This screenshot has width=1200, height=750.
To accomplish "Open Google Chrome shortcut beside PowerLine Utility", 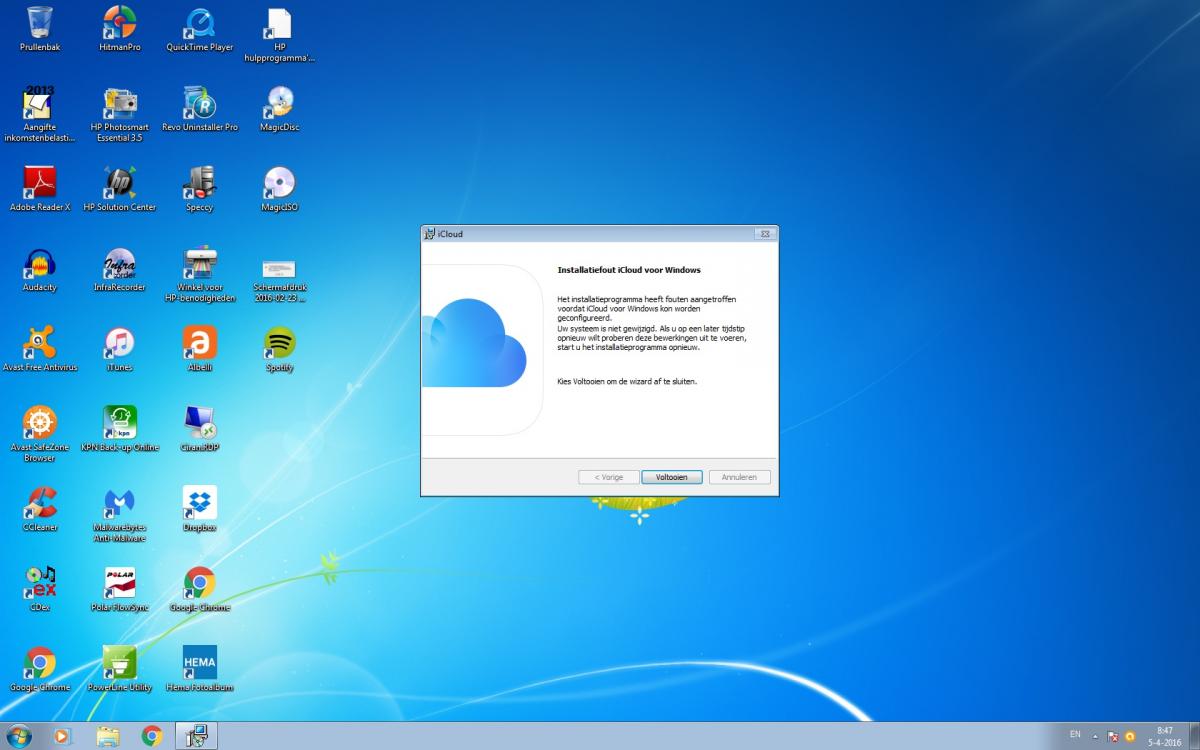I will pyautogui.click(x=40, y=669).
